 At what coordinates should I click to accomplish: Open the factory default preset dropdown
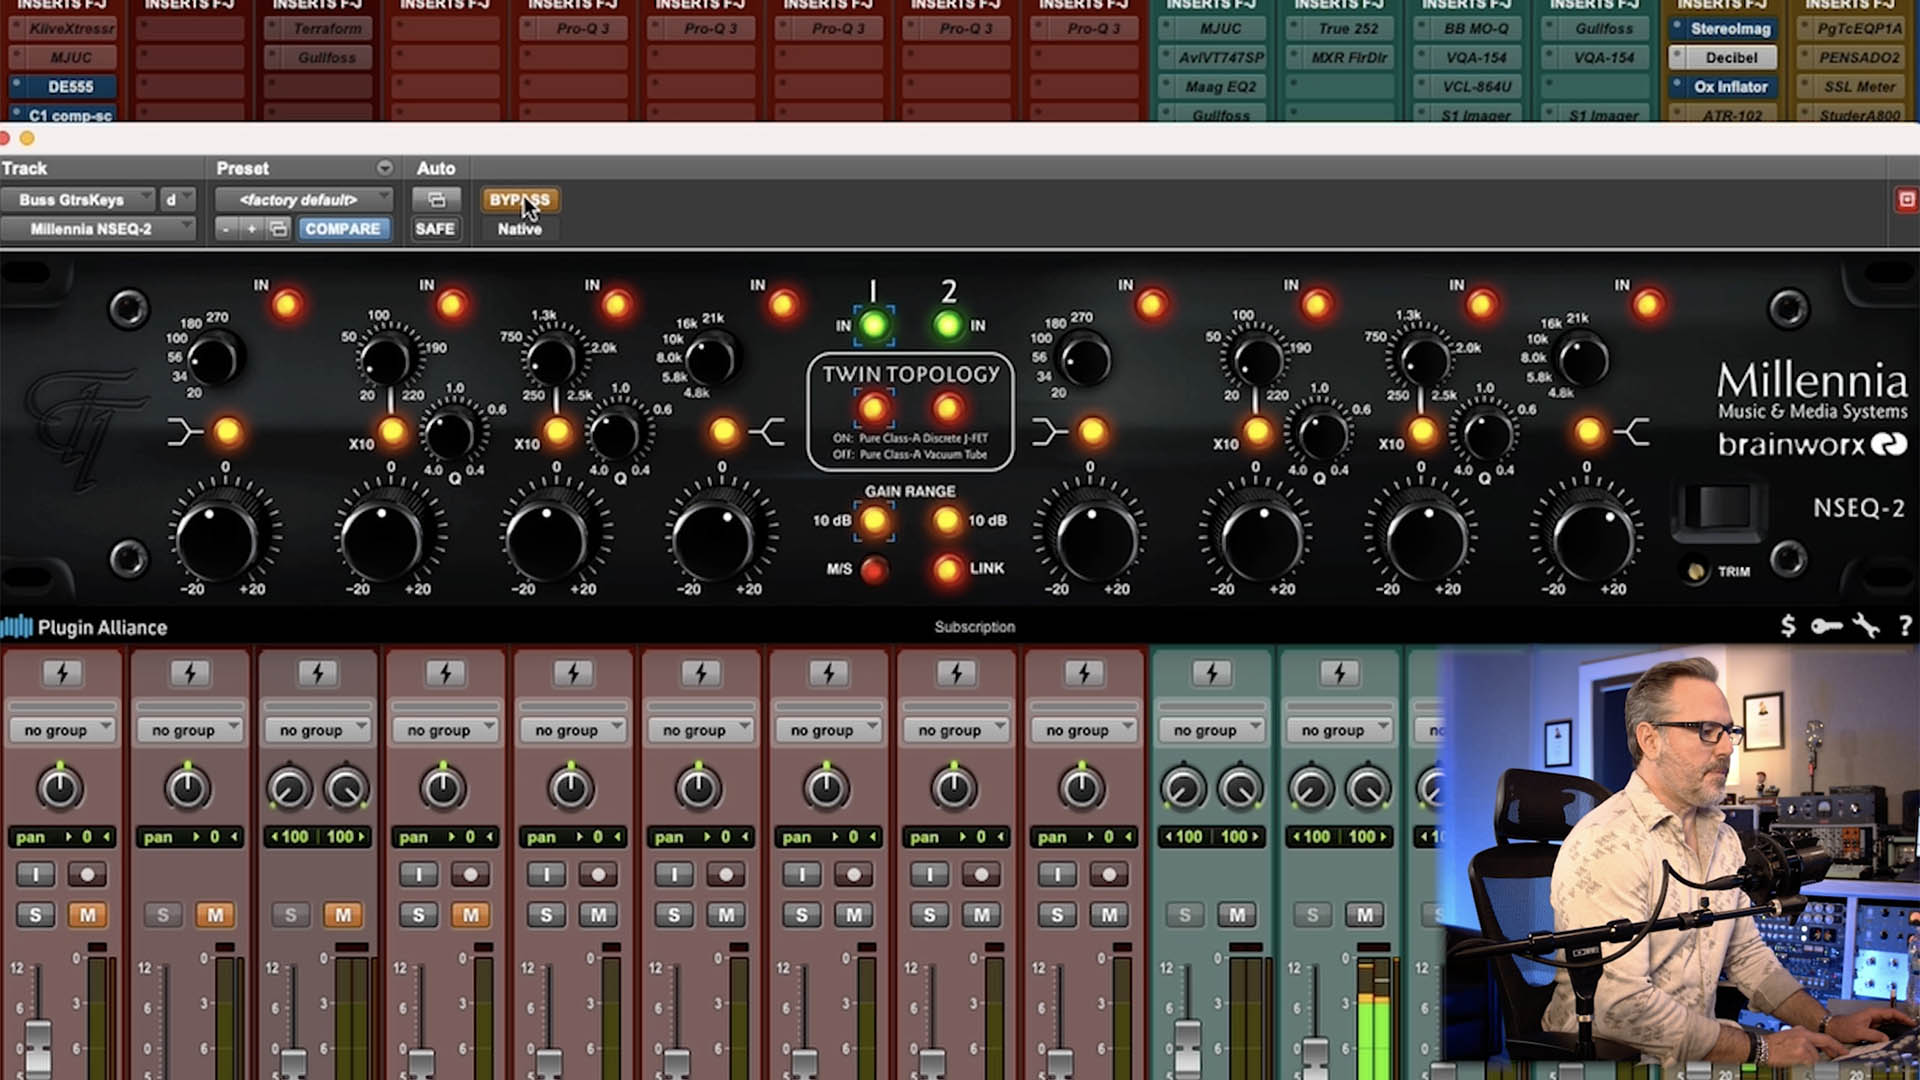click(300, 199)
